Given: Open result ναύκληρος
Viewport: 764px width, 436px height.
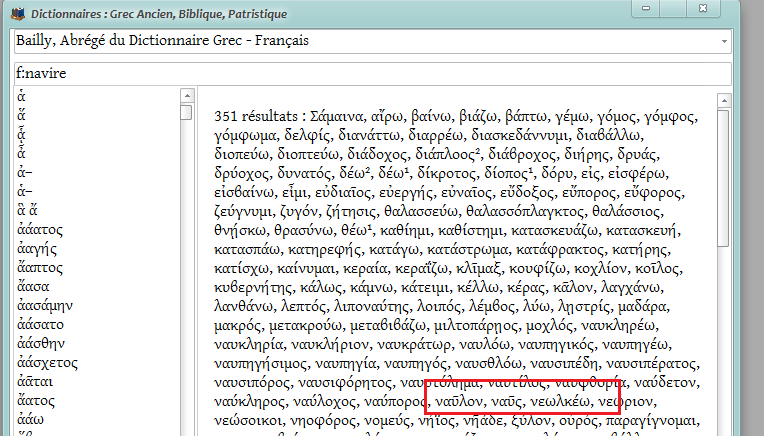Looking at the screenshot, I should pos(249,402).
